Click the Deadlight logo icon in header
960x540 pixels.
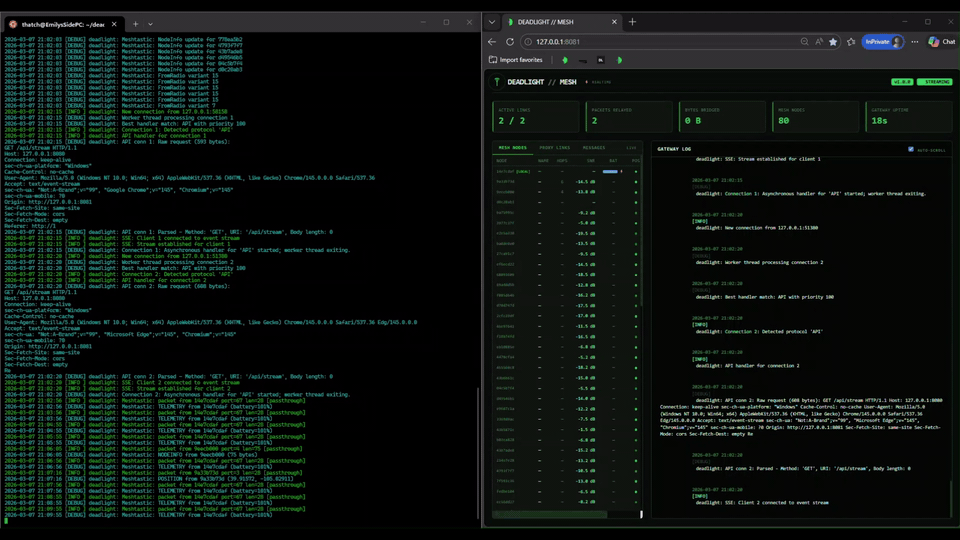497,82
